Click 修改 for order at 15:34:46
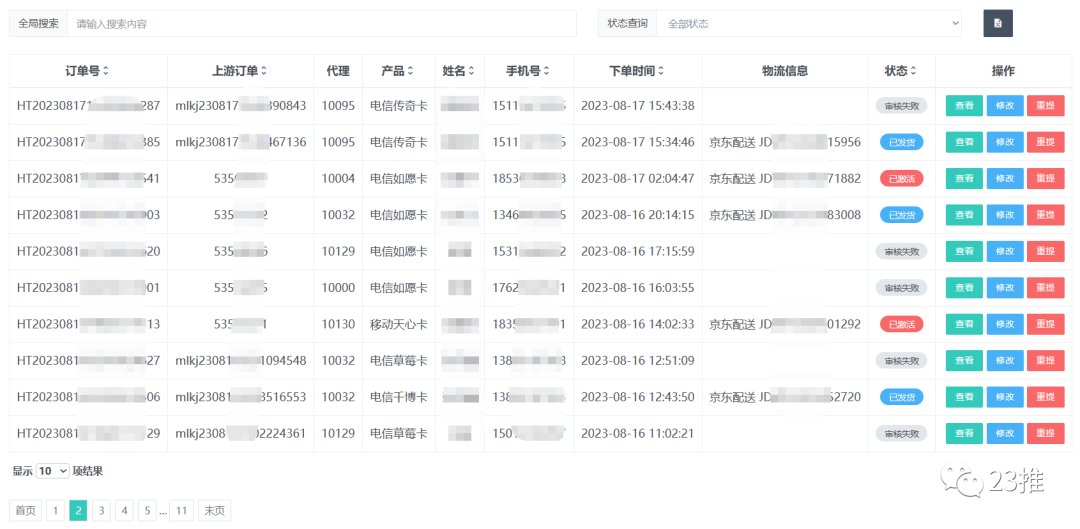The width and height of the screenshot is (1080, 529). pyautogui.click(x=1005, y=143)
